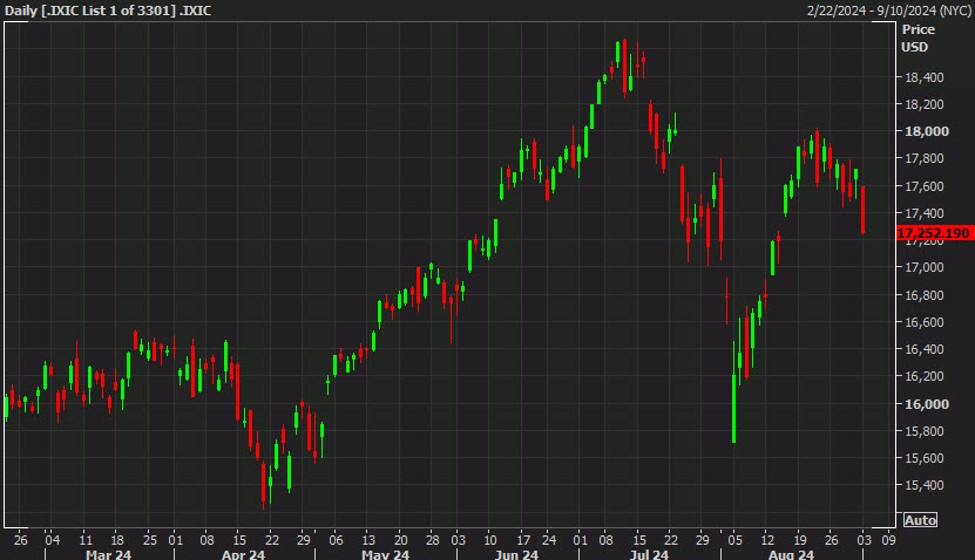Image resolution: width=975 pixels, height=560 pixels.
Task: Click the May 24 month label
Action: click(386, 553)
